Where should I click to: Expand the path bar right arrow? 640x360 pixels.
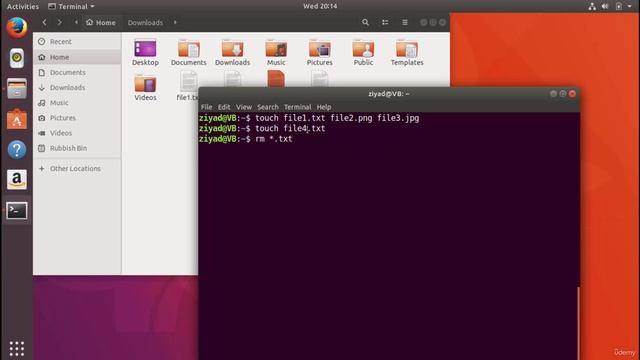tap(175, 22)
